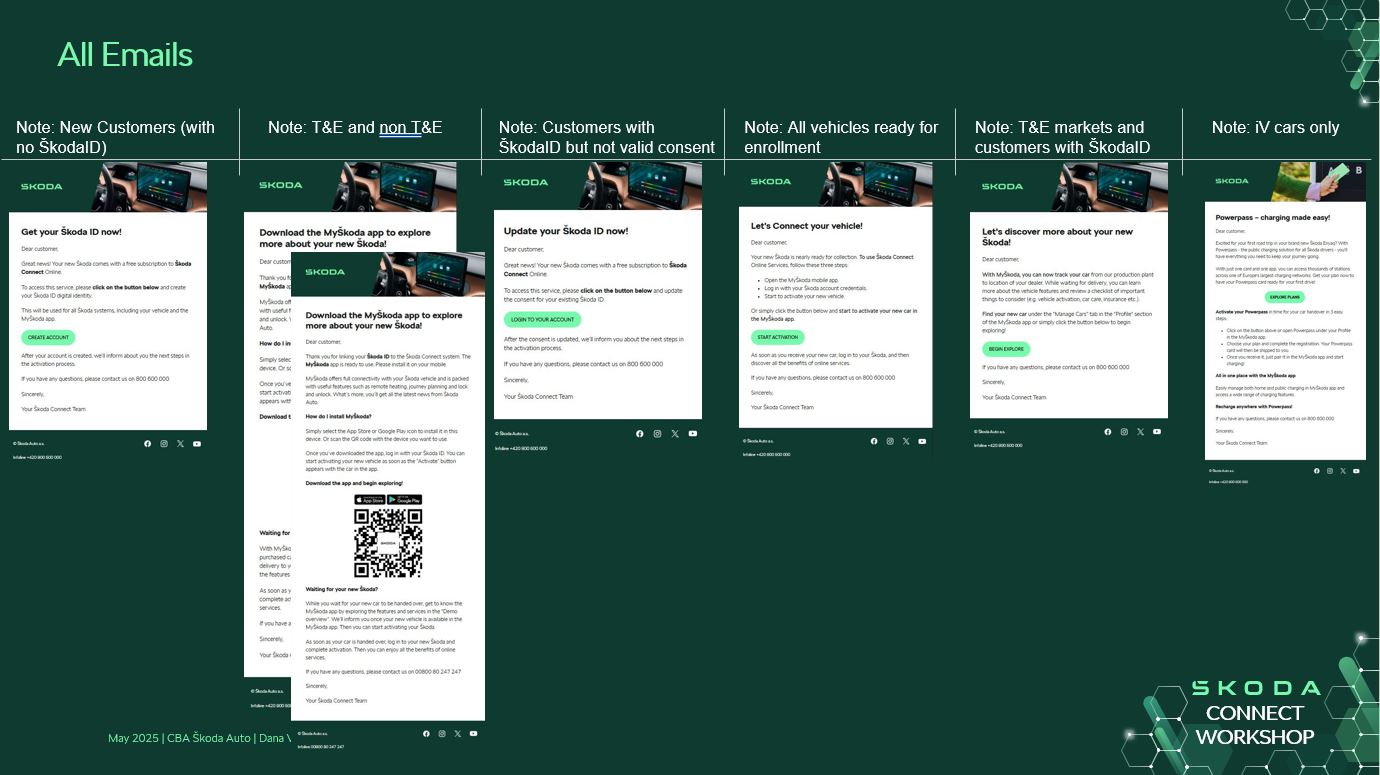The image size is (1380, 775).
Task: Open Instagram icon in 'Let's Connect your vehicle' email
Action: [890, 441]
